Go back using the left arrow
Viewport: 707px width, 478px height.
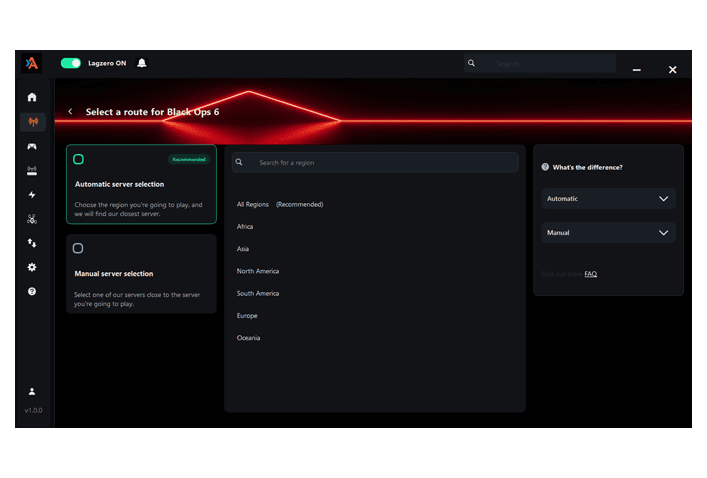click(x=70, y=112)
